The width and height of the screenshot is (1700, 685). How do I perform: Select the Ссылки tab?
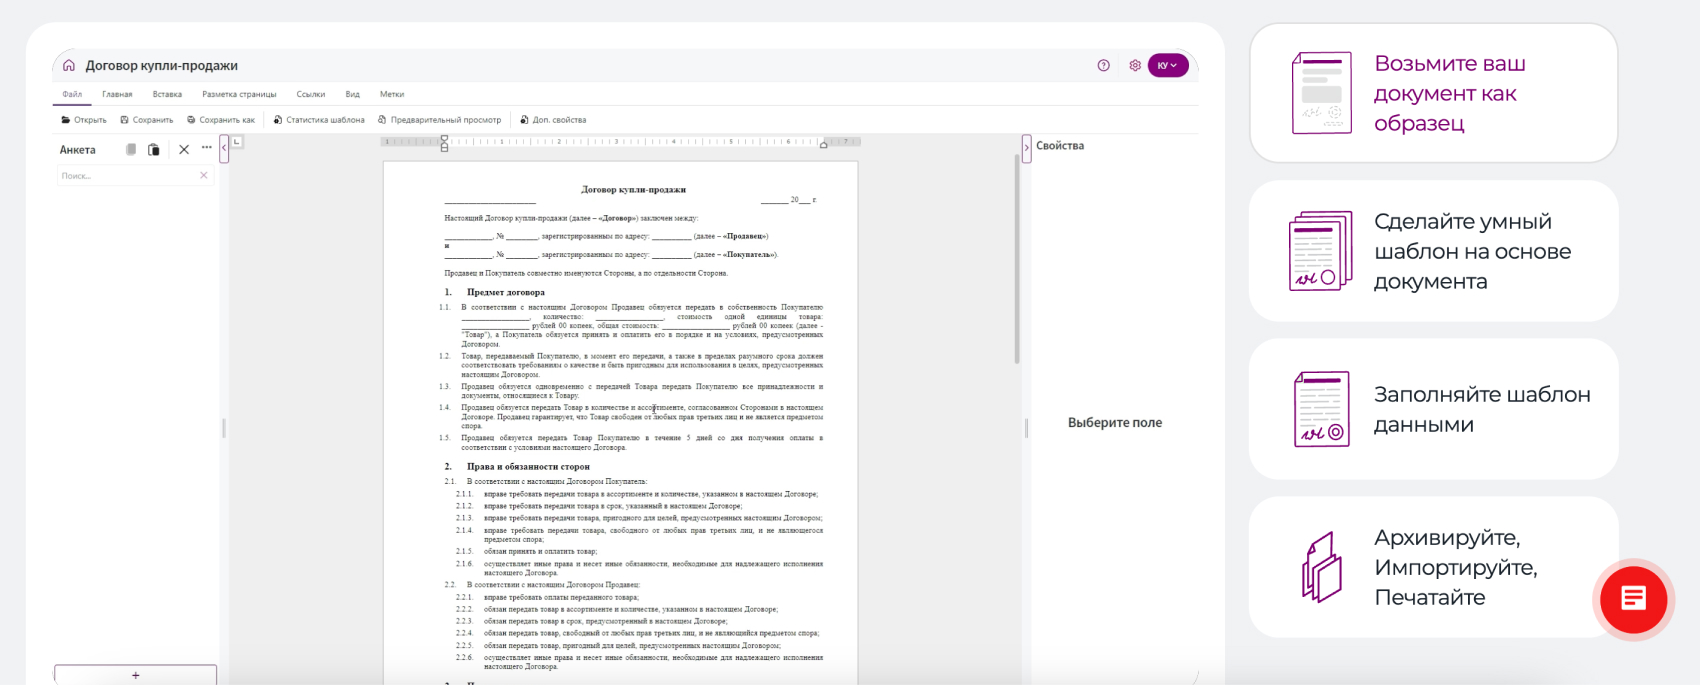point(311,94)
